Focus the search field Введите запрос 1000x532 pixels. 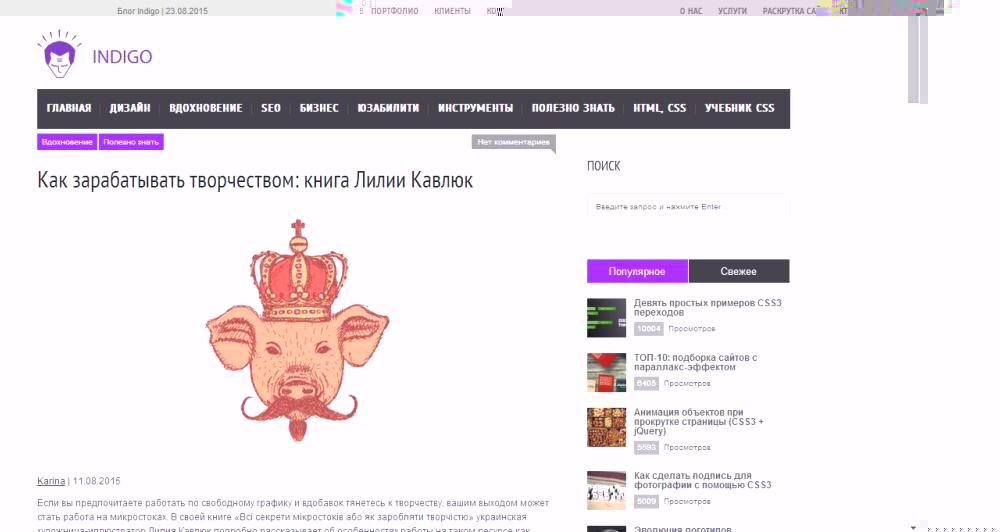(688, 207)
